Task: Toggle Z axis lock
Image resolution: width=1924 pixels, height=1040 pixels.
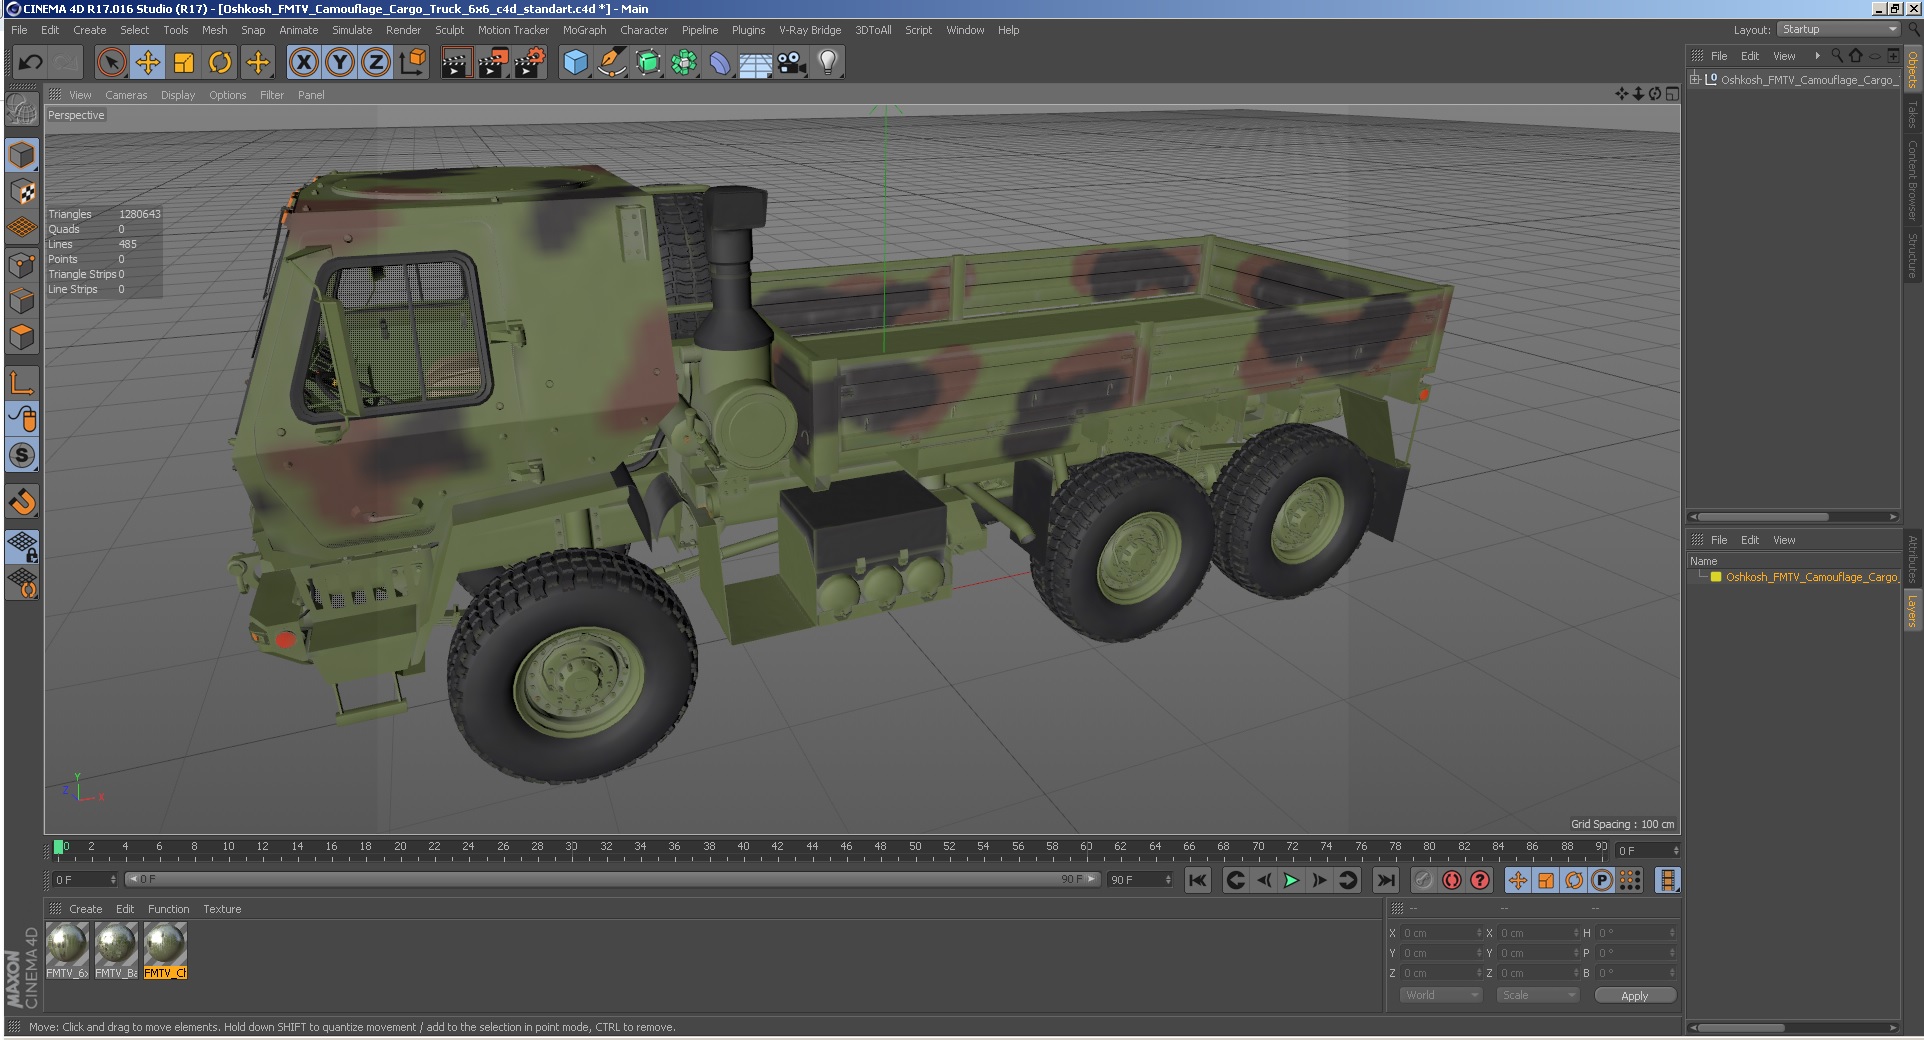Action: click(x=376, y=63)
